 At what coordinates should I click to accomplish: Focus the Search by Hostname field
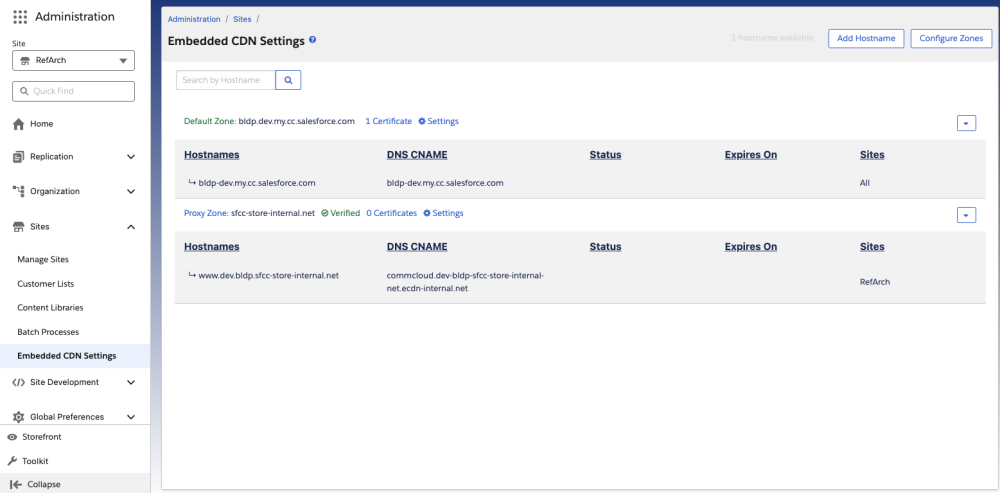[x=226, y=80]
